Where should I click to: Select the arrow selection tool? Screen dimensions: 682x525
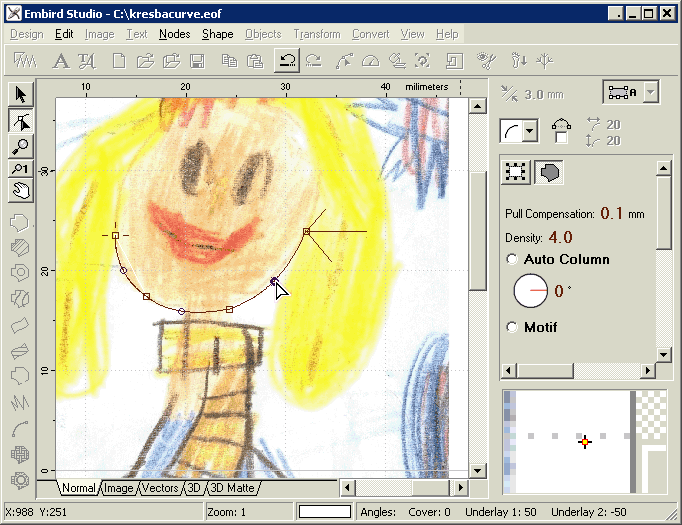[20, 95]
